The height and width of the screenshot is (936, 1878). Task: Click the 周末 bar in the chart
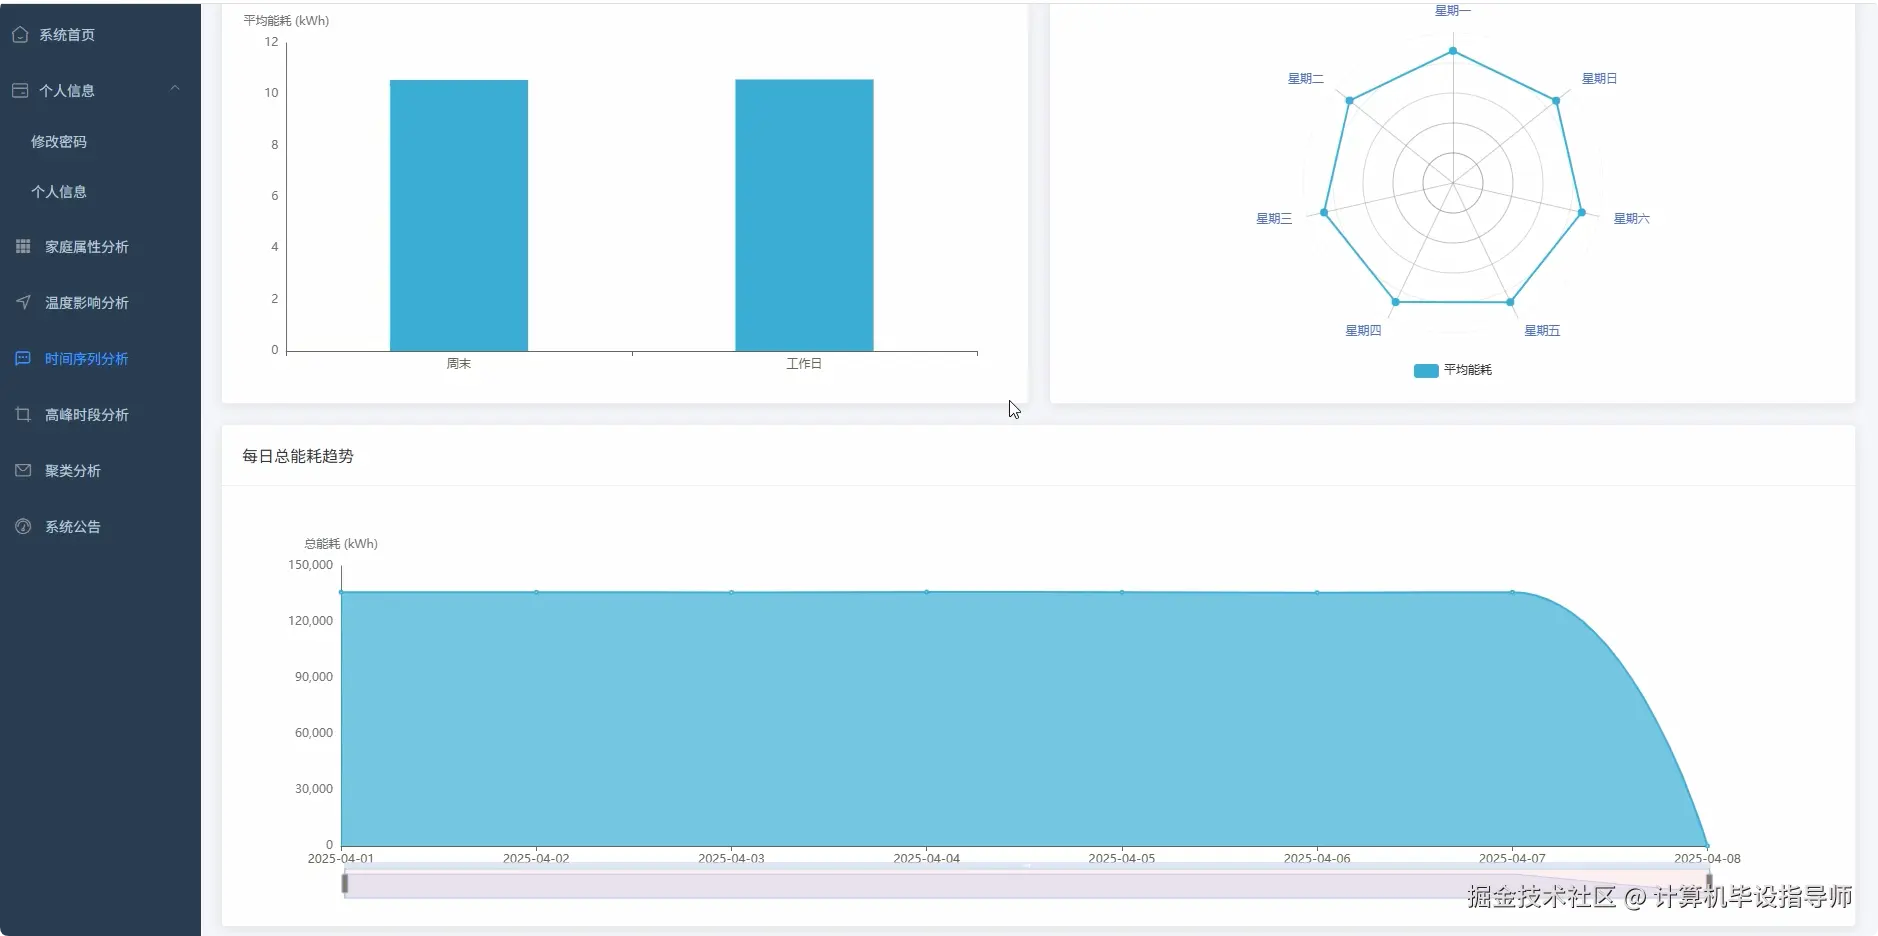[459, 215]
